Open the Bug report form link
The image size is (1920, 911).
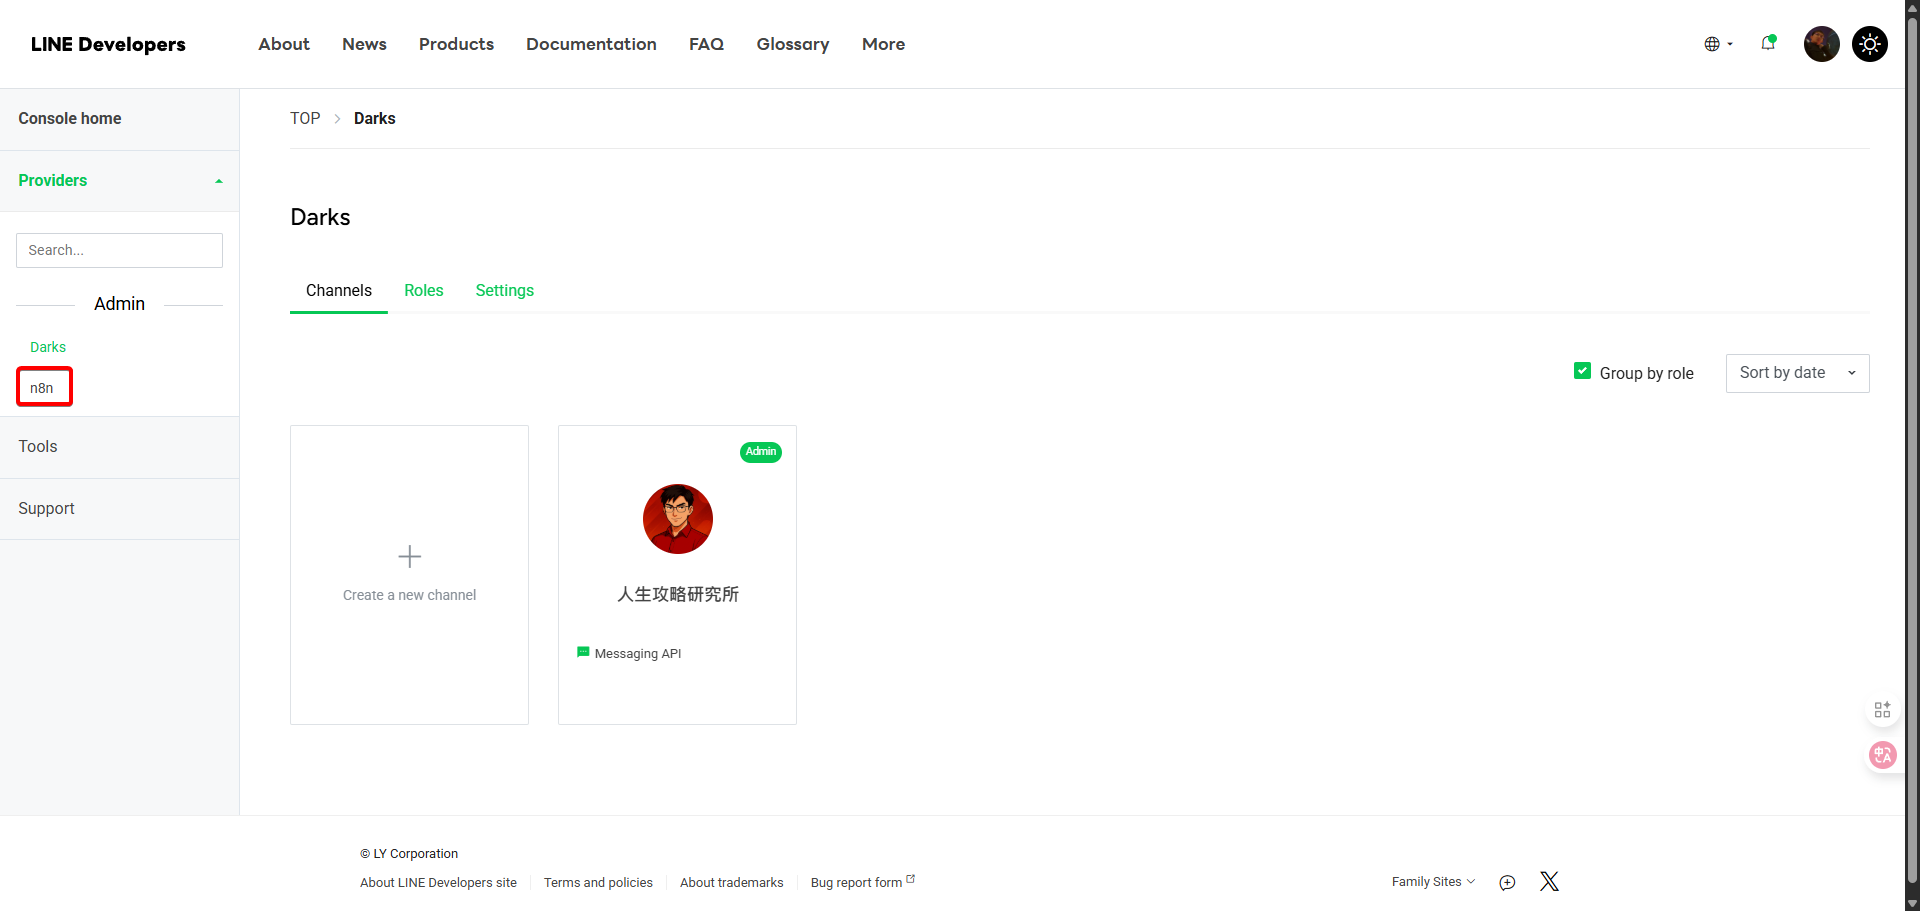(857, 882)
